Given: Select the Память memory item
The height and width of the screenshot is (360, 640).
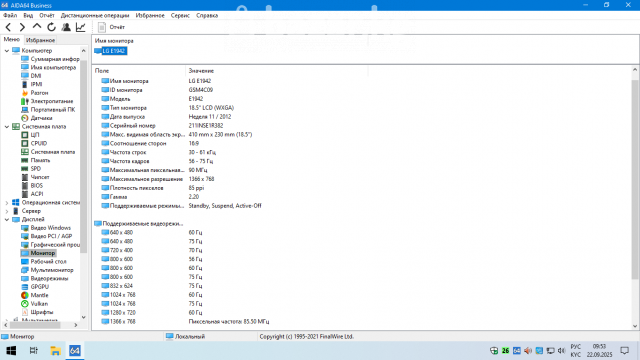Looking at the screenshot, I should (36, 160).
